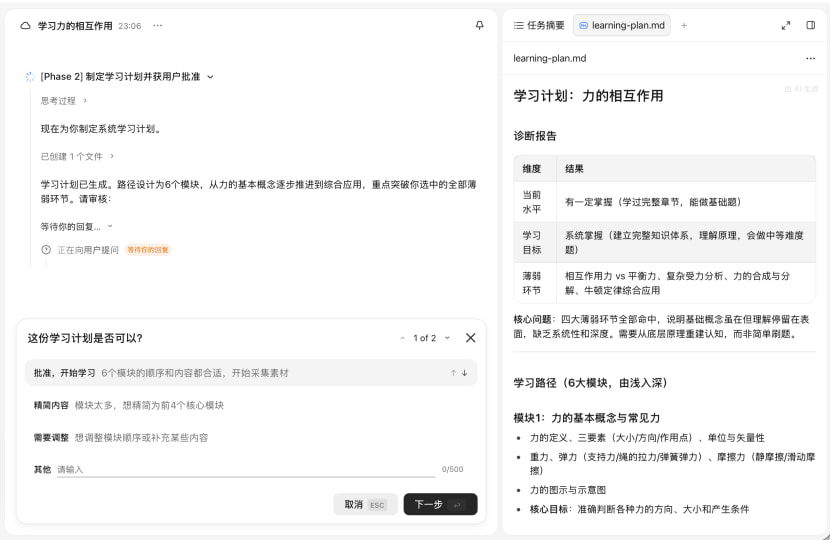Click the 这份学习计划是否可以？question title
Image resolution: width=830 pixels, height=540 pixels.
[85, 338]
